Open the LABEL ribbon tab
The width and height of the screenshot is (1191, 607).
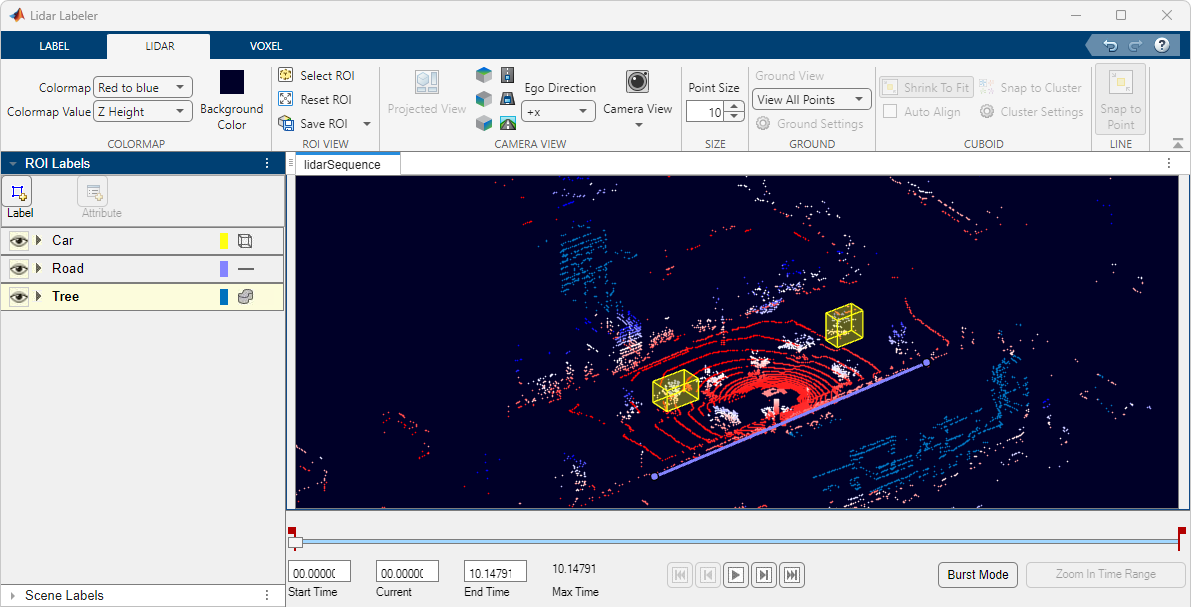[x=54, y=45]
